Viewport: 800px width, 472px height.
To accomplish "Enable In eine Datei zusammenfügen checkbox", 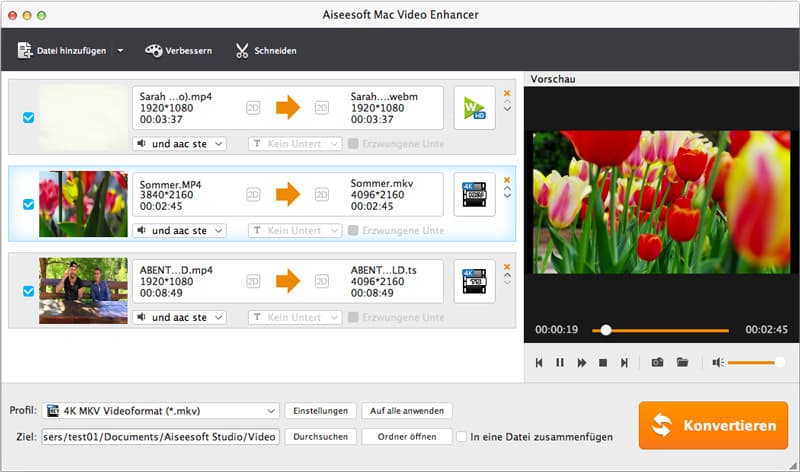I will 461,437.
